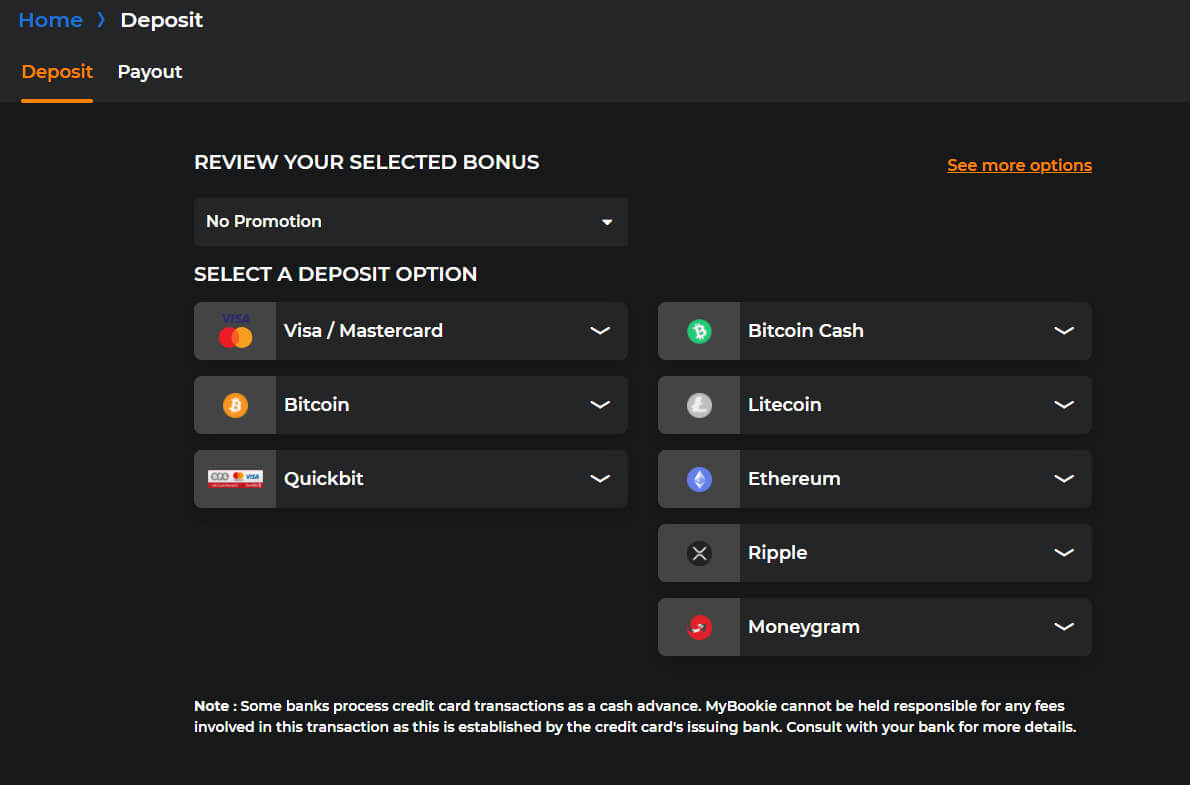
Task: Expand the Bitcoin Cash chevron
Action: pyautogui.click(x=1063, y=331)
